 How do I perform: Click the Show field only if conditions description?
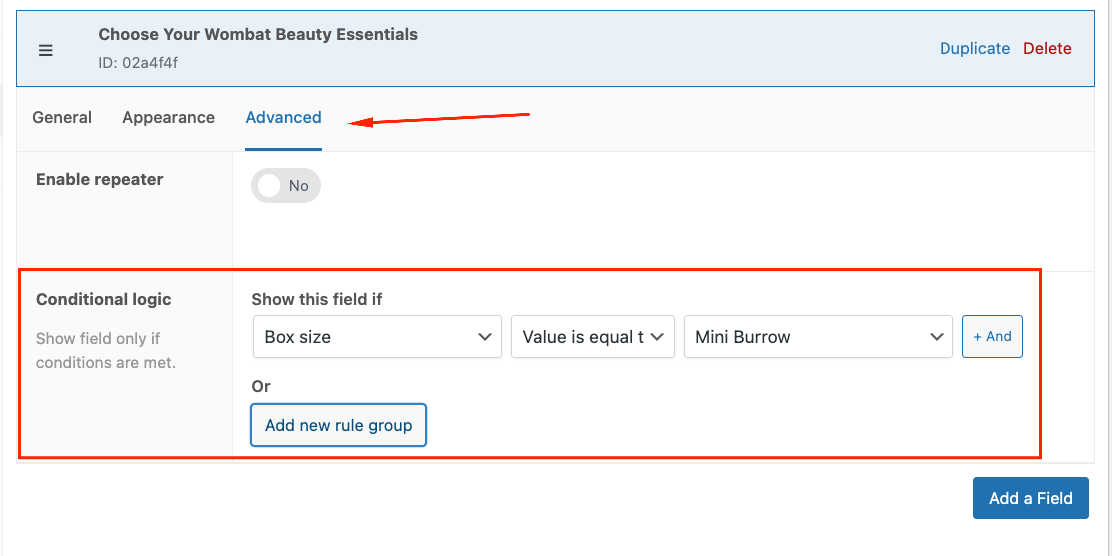[106, 351]
